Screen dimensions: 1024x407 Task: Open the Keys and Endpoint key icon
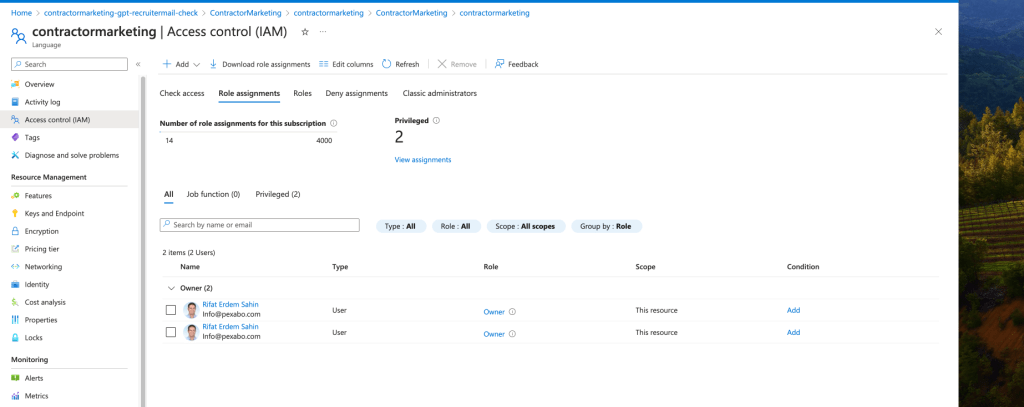click(15, 213)
